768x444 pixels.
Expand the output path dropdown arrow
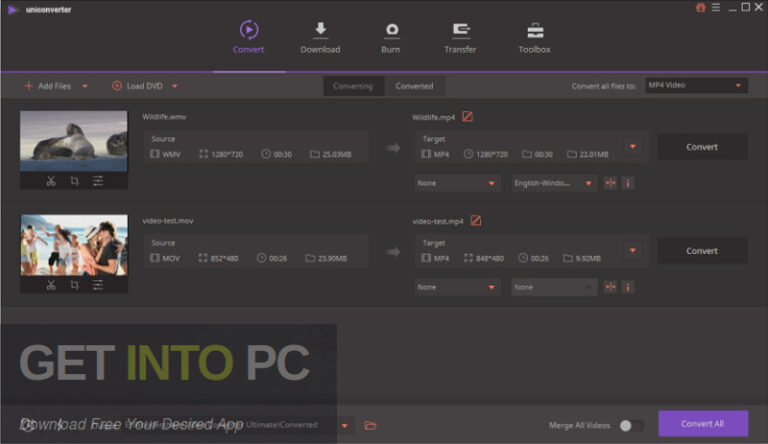pyautogui.click(x=344, y=425)
